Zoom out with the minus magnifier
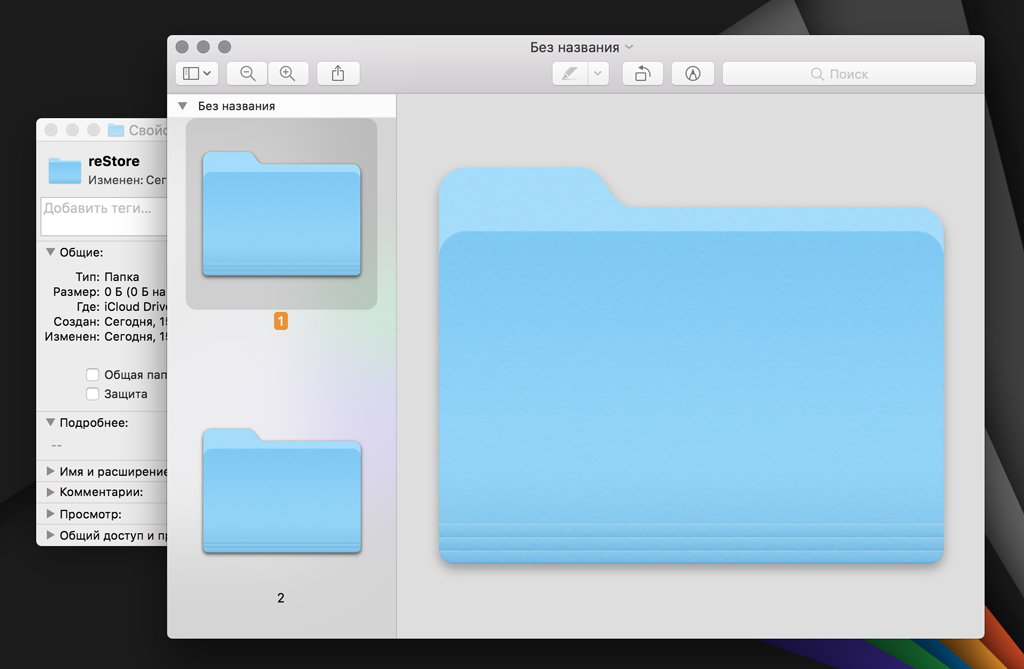Image resolution: width=1024 pixels, height=669 pixels. pos(248,74)
